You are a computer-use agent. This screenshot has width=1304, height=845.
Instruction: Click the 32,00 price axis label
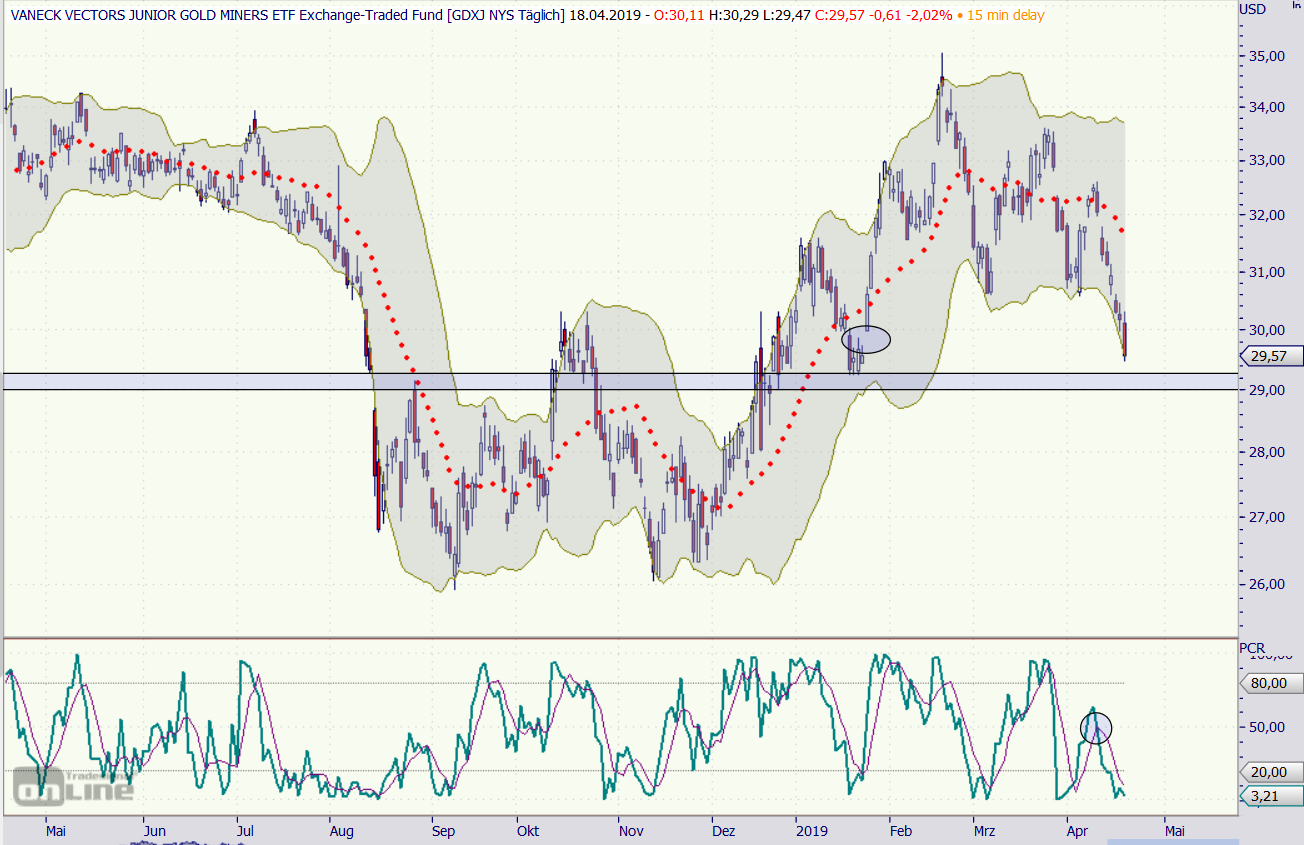point(1265,215)
